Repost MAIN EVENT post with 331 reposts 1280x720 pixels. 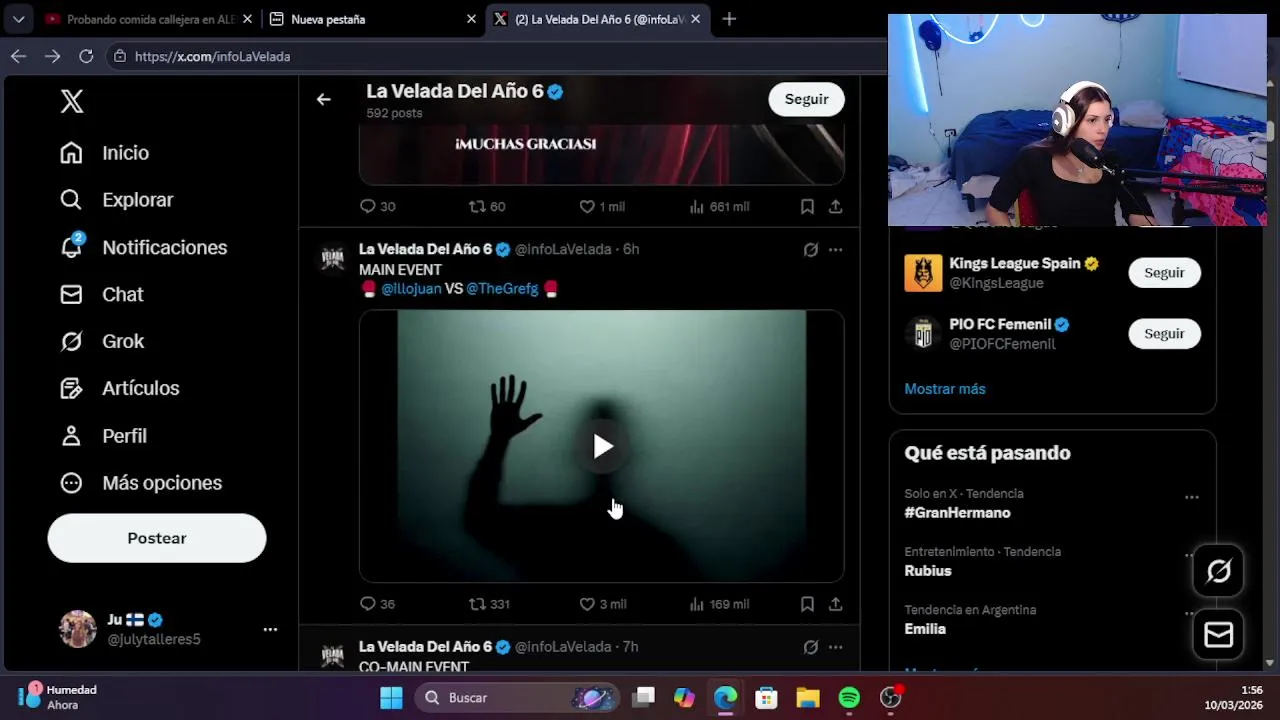point(489,604)
